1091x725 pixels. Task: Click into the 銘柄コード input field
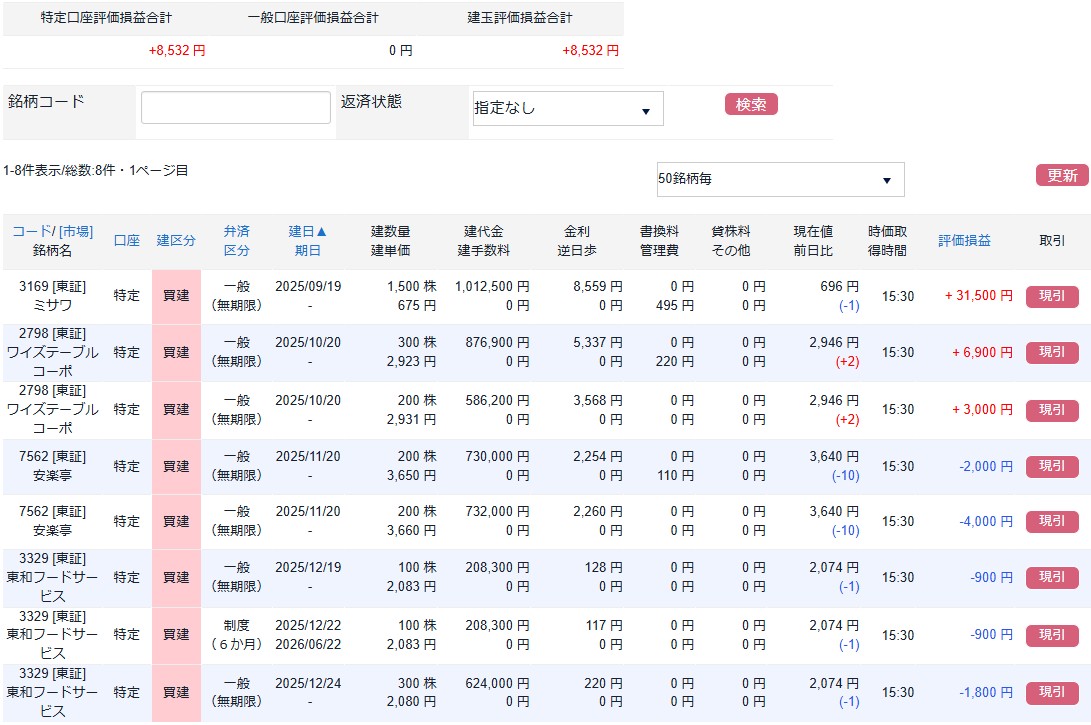235,107
